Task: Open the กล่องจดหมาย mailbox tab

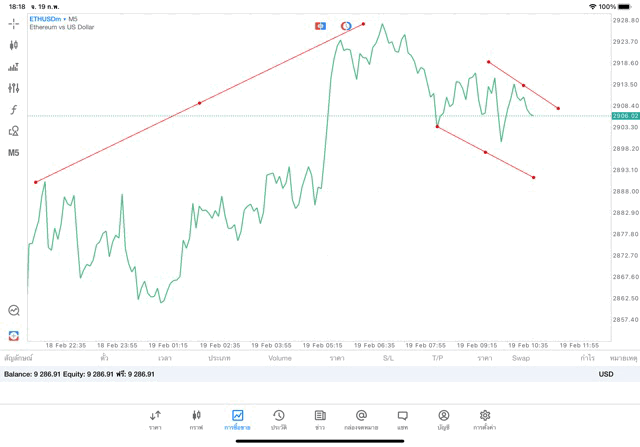Action: click(361, 419)
